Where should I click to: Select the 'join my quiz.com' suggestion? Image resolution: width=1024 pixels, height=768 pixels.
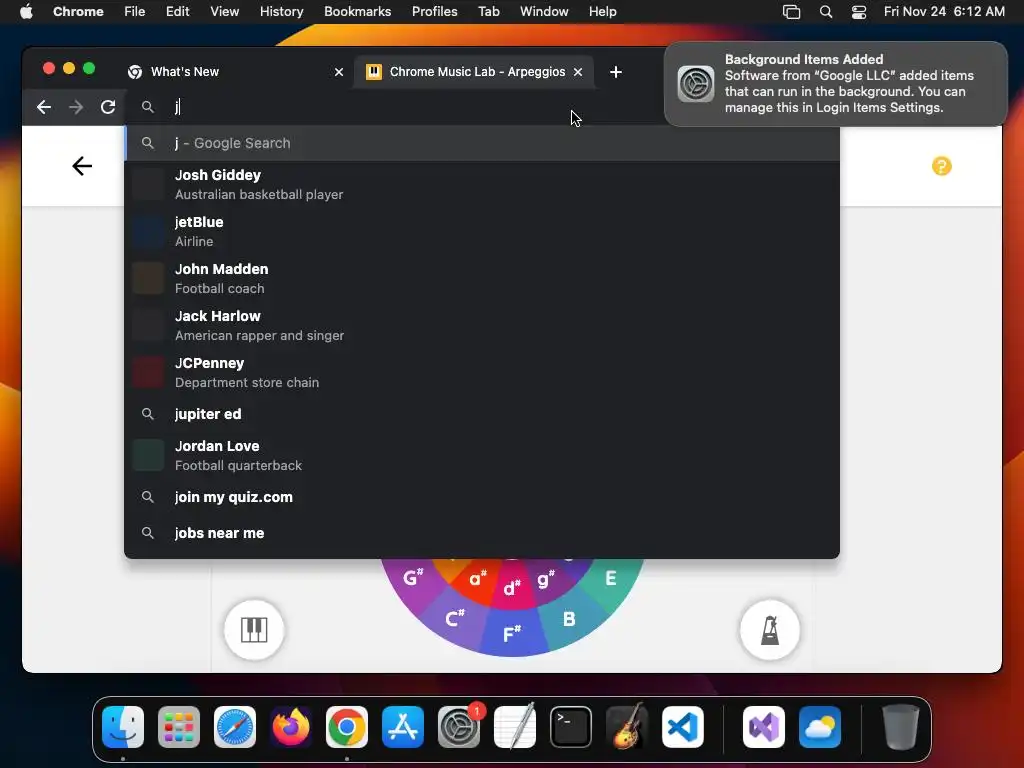pos(482,497)
